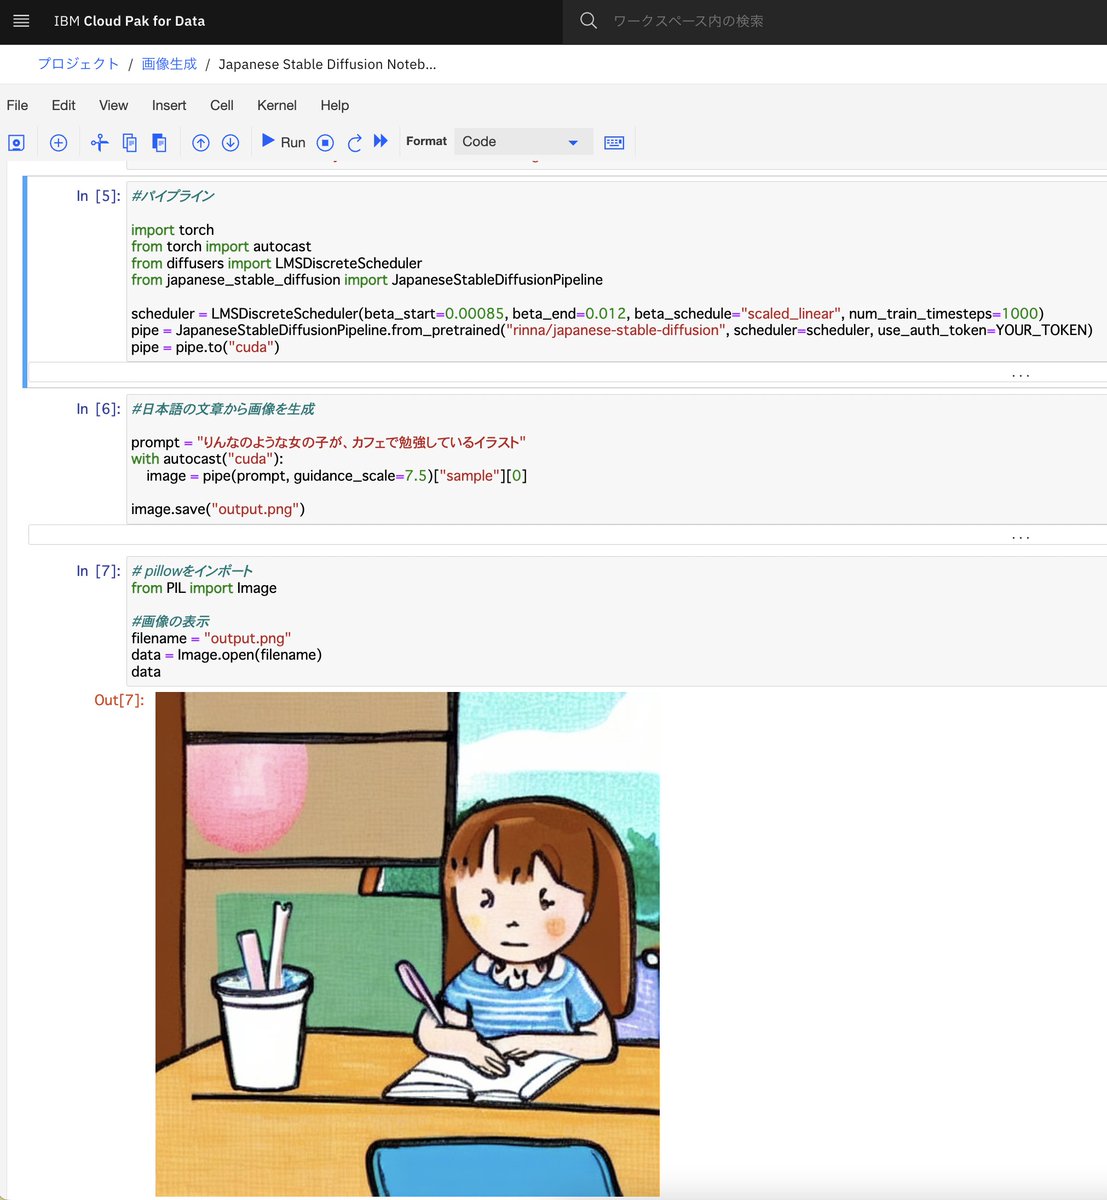Viewport: 1107px width, 1200px height.
Task: Select code cell In [7]
Action: pyautogui.click(x=616, y=621)
